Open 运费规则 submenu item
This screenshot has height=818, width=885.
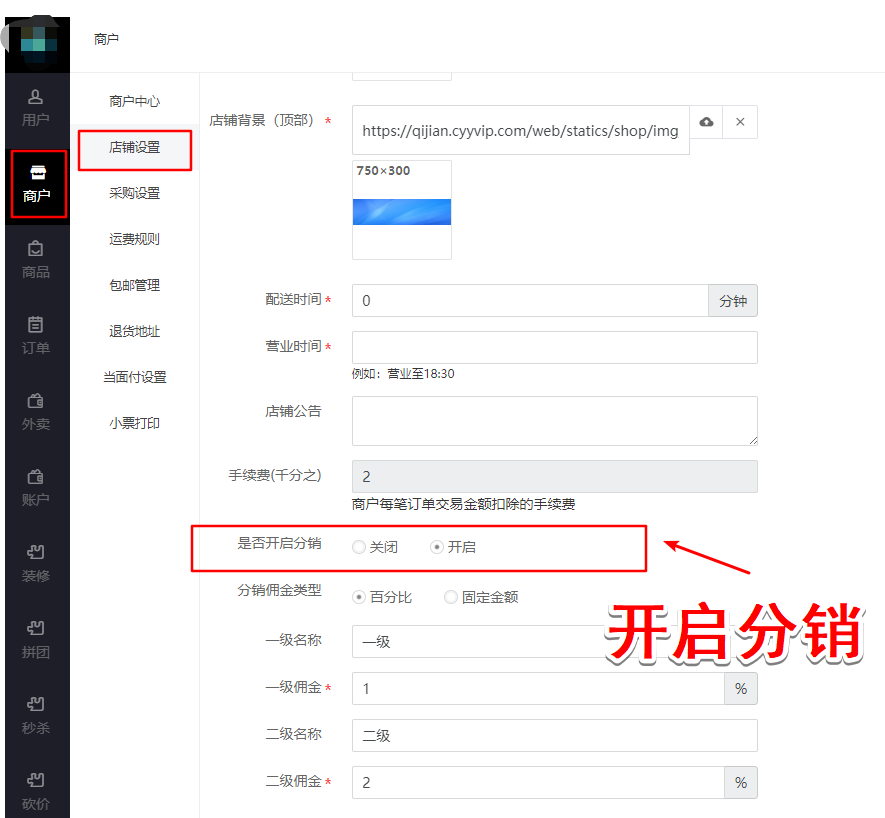point(134,239)
